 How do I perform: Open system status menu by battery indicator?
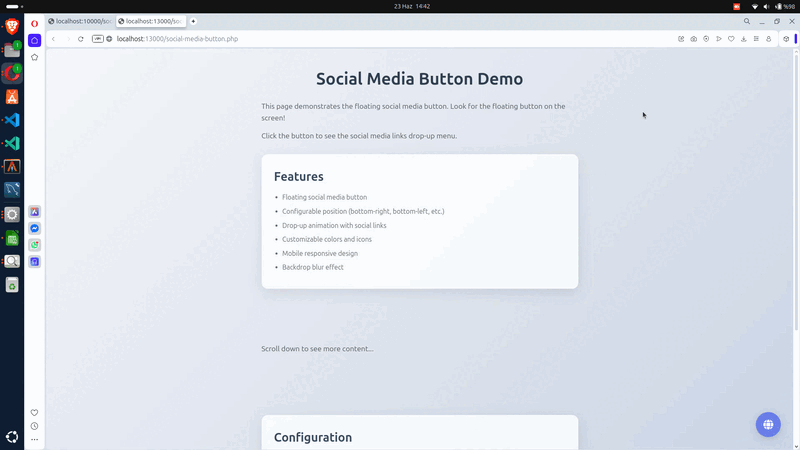785,6
